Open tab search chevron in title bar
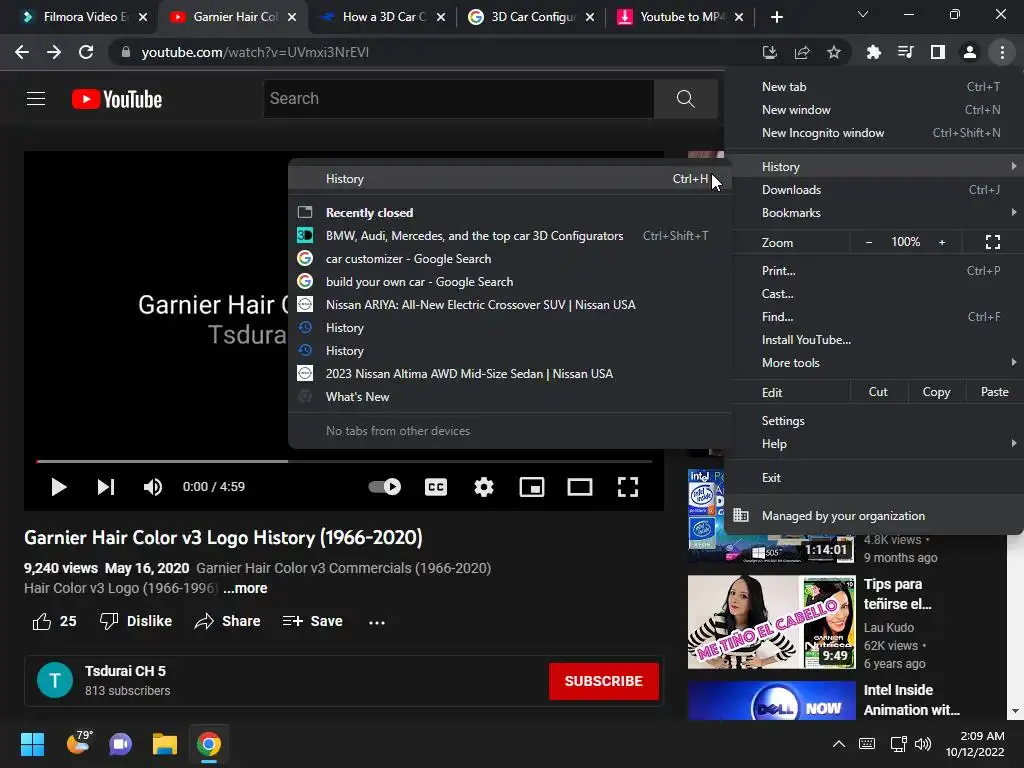 pyautogui.click(x=863, y=14)
